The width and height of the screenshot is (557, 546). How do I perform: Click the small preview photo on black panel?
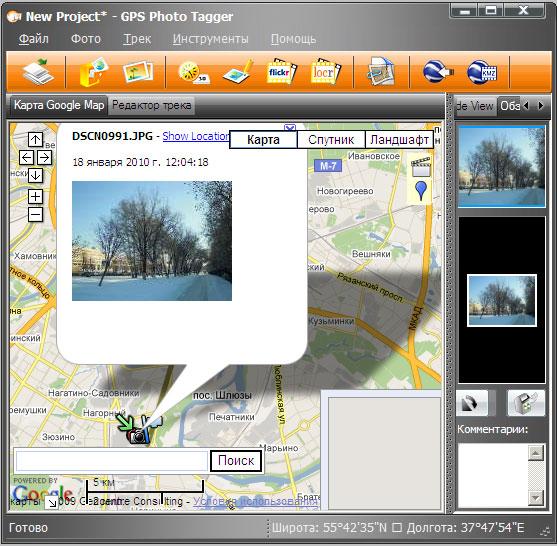point(502,300)
